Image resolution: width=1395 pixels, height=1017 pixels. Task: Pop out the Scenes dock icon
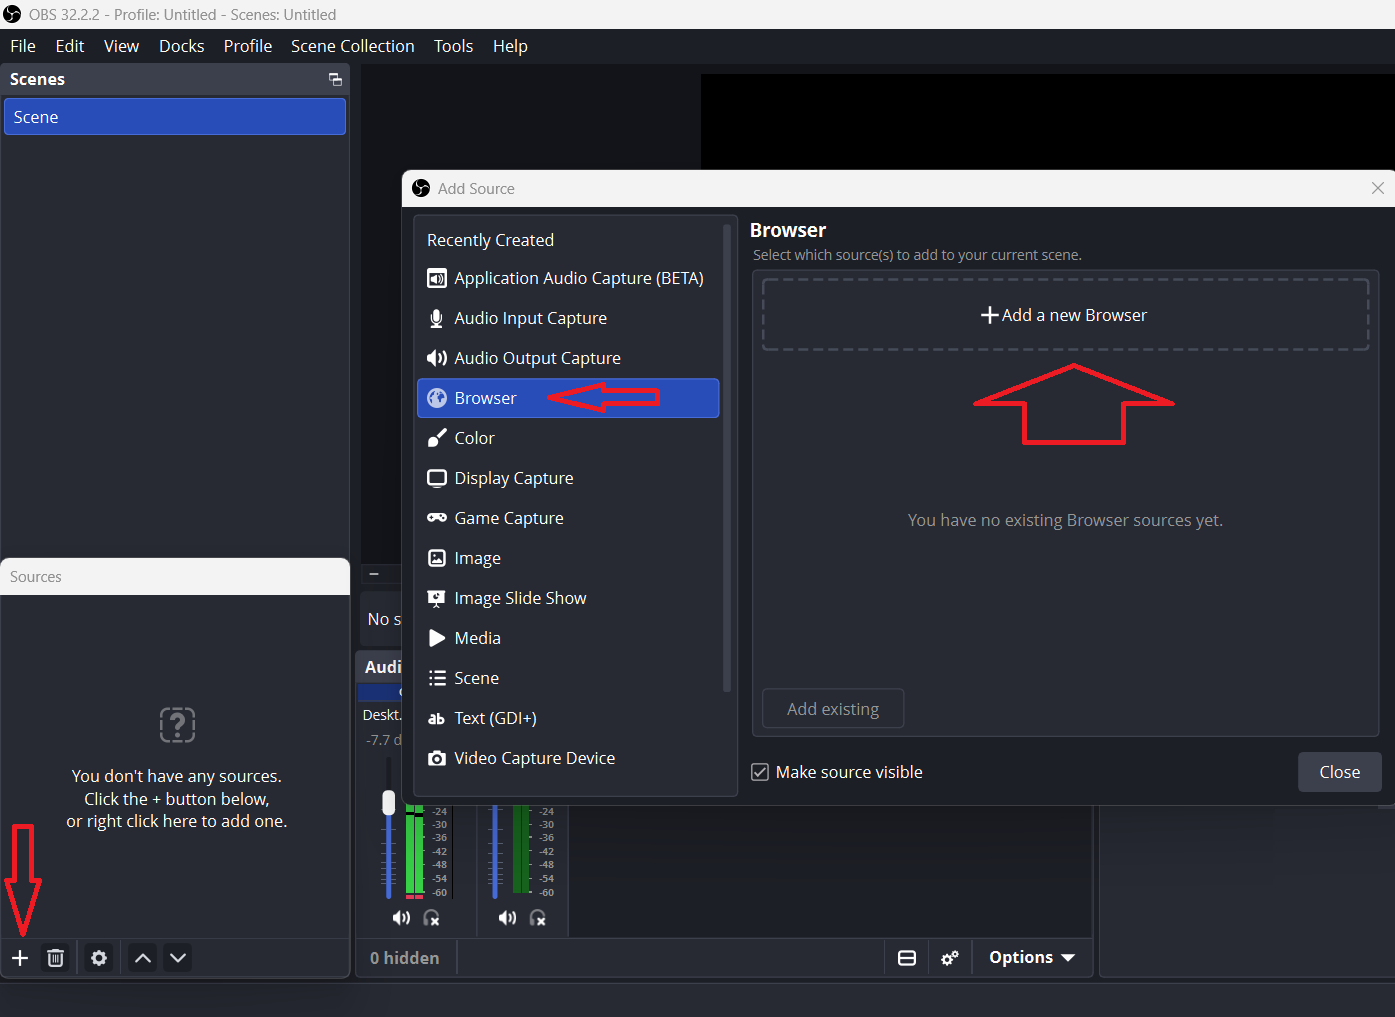[335, 80]
